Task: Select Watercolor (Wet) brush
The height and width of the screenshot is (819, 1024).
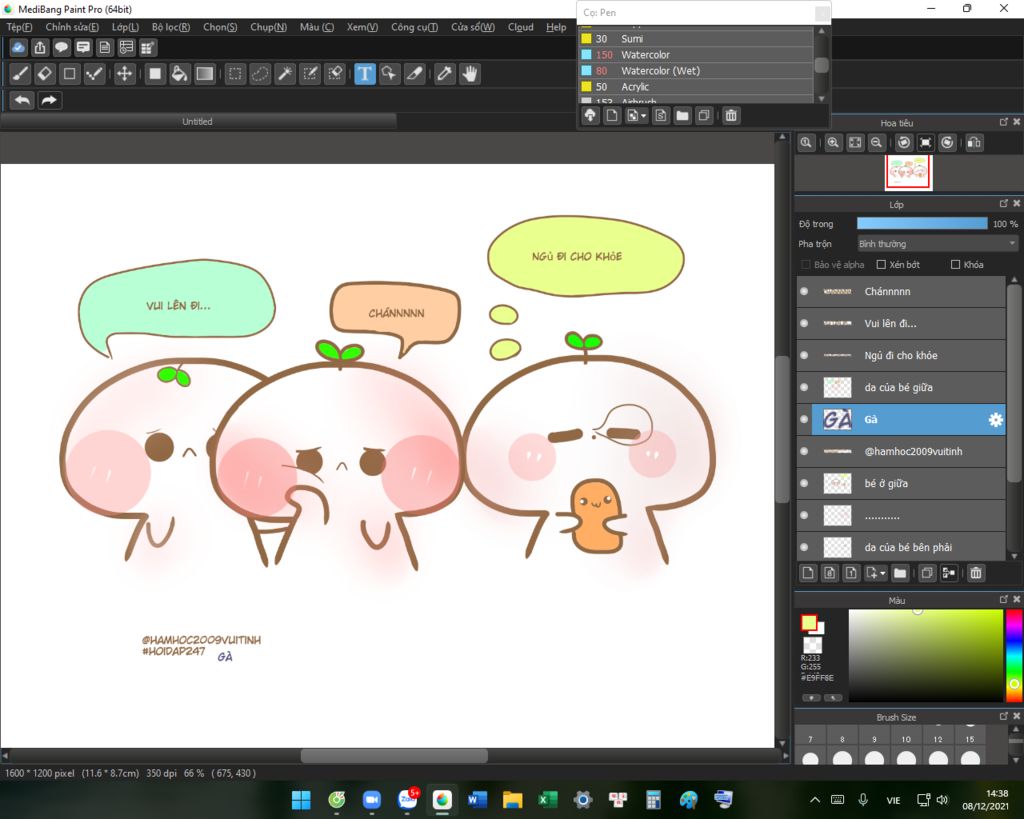Action: [696, 71]
